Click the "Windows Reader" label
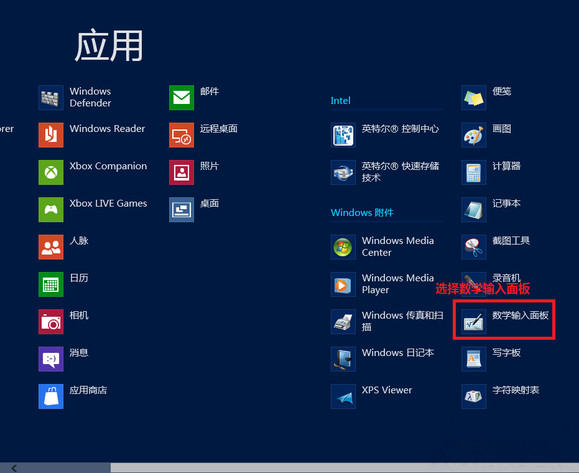 [x=107, y=128]
